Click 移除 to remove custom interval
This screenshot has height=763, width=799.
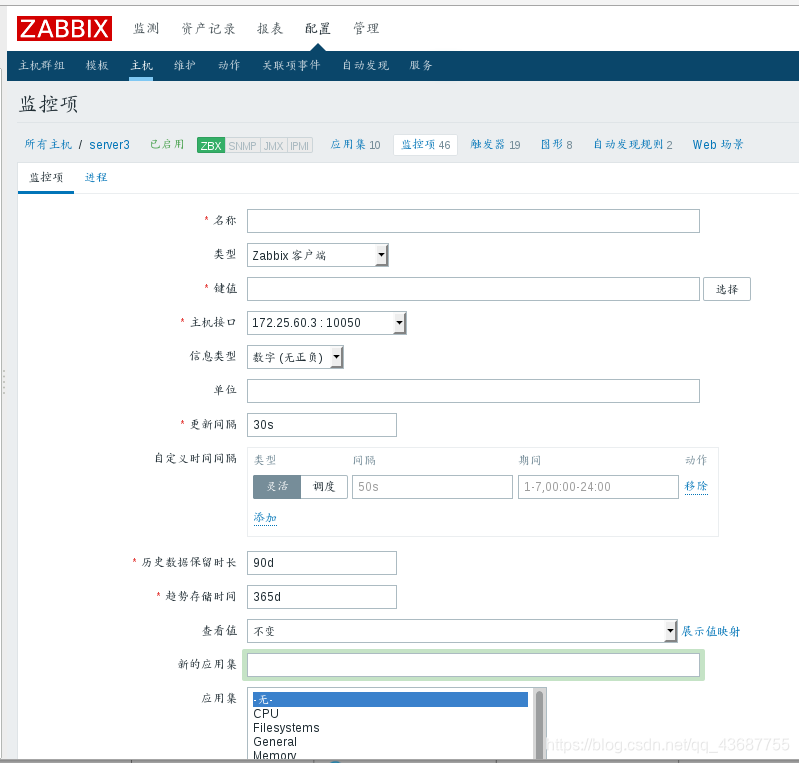[x=696, y=486]
